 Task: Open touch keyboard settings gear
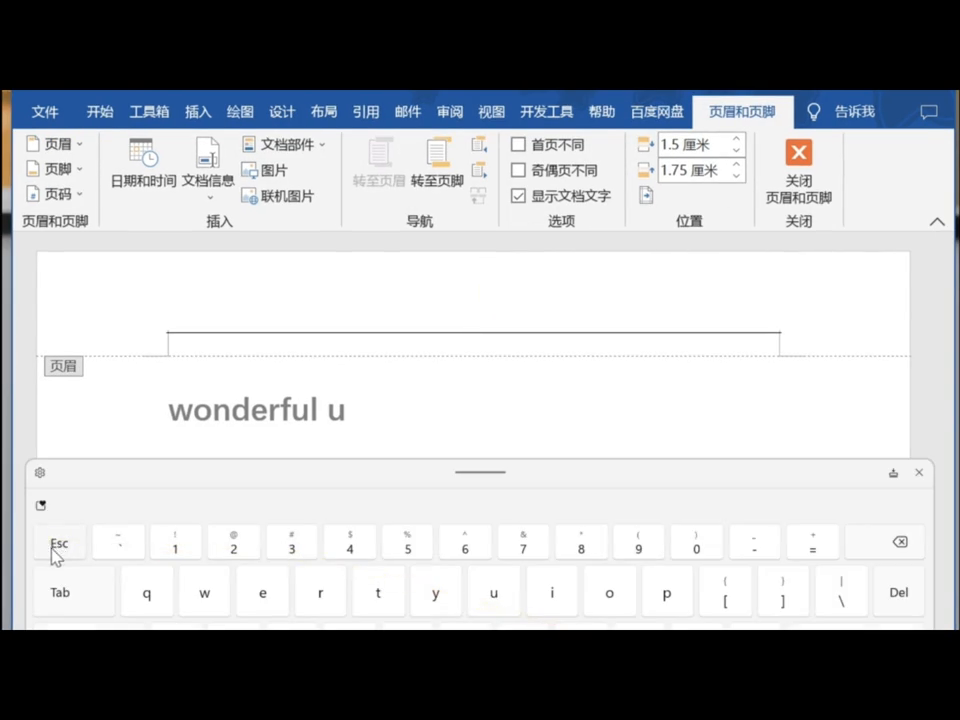point(40,473)
